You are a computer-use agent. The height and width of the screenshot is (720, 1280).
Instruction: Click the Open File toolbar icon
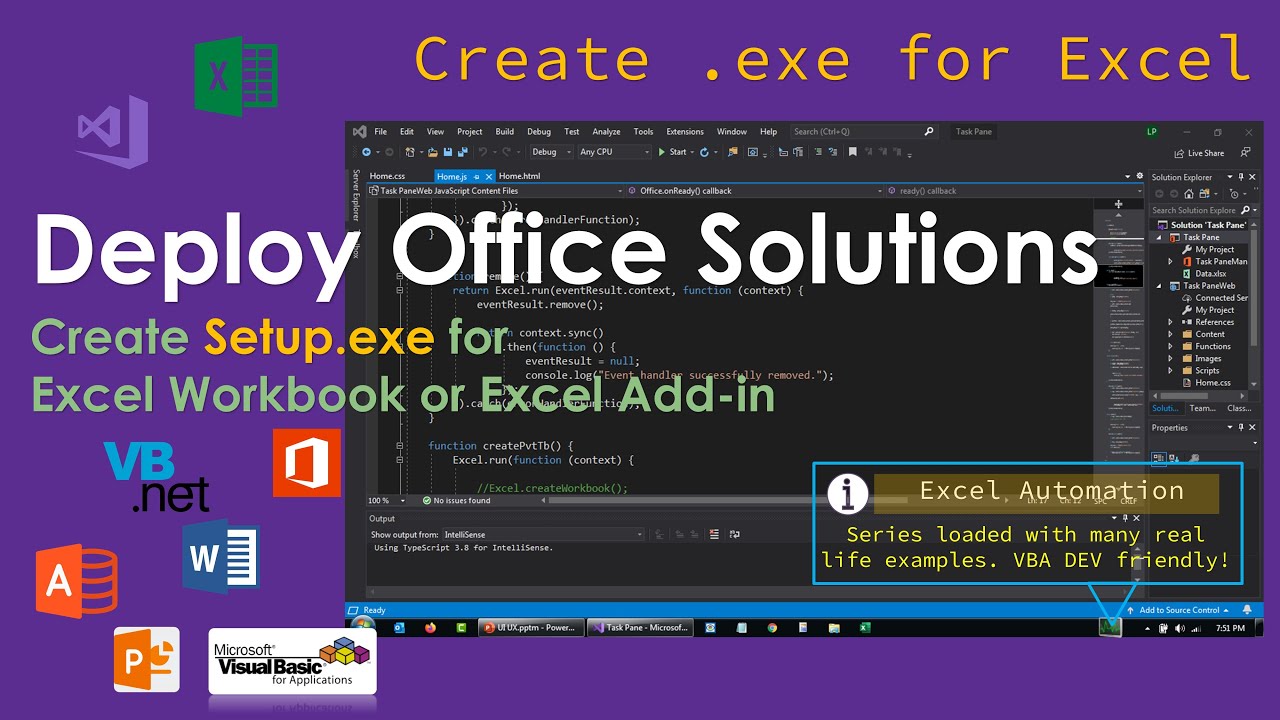click(435, 152)
